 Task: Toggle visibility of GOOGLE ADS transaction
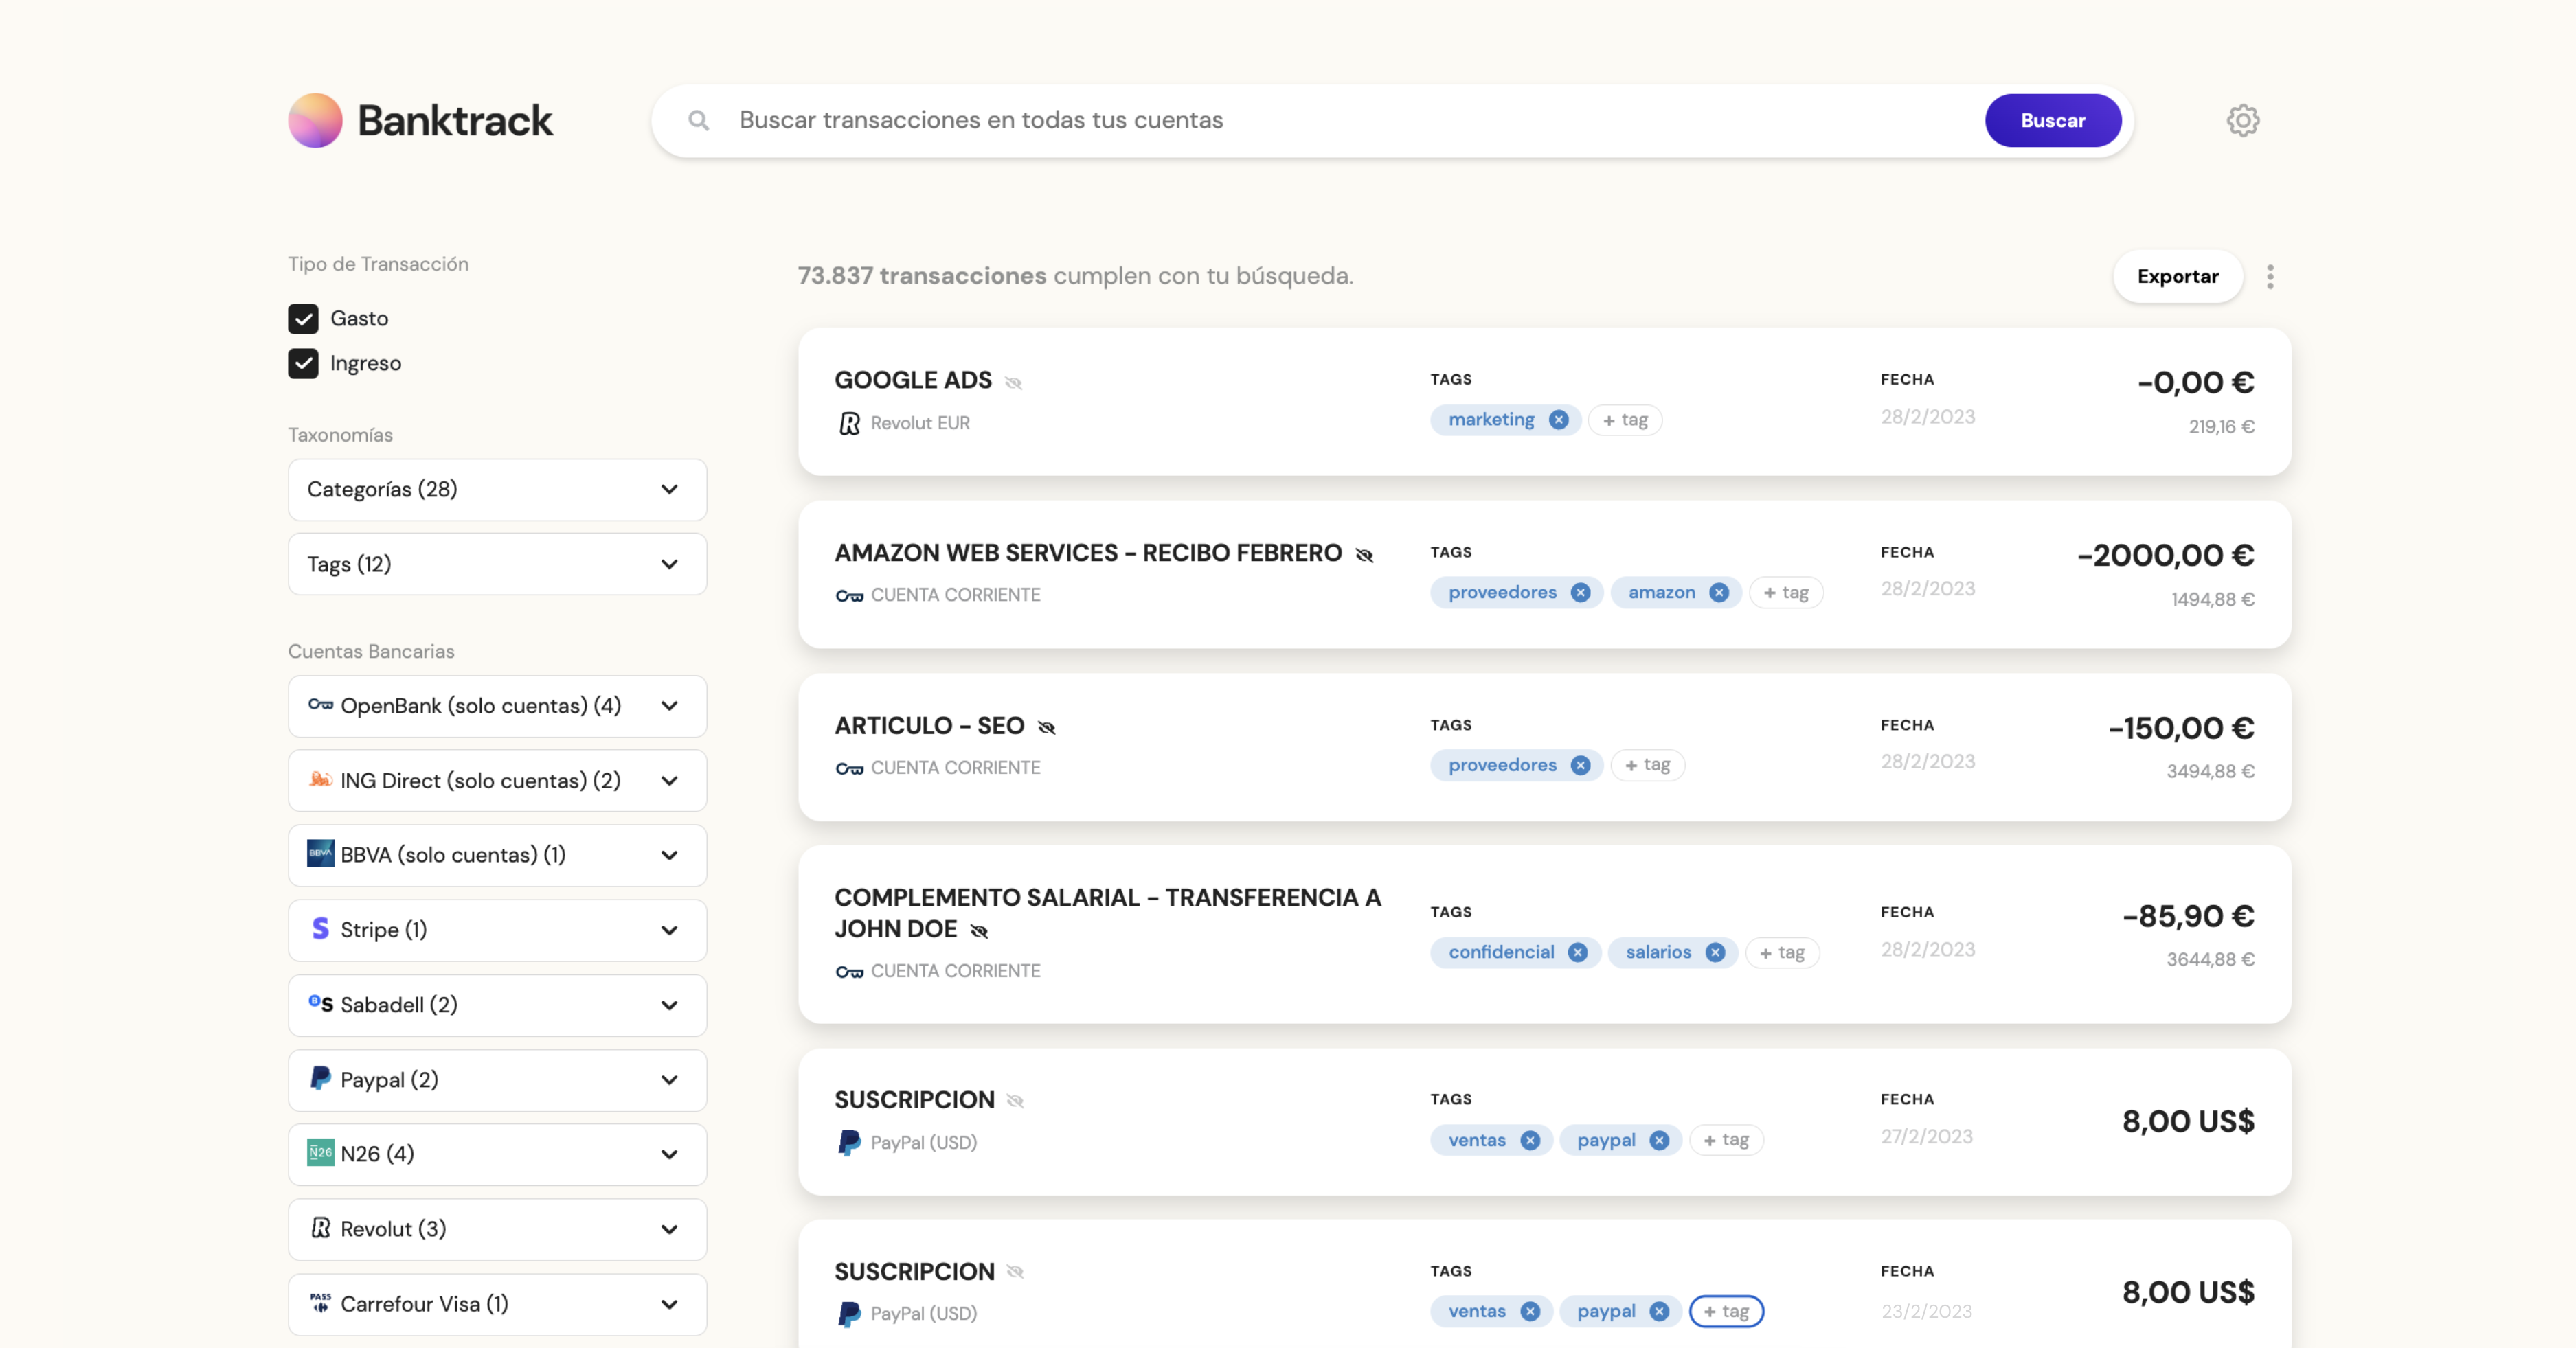1013,382
